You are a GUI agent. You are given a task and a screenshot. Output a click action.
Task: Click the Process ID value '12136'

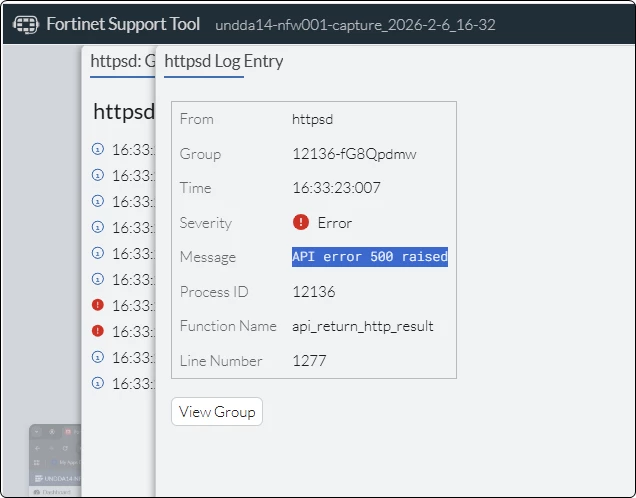pyautogui.click(x=314, y=292)
